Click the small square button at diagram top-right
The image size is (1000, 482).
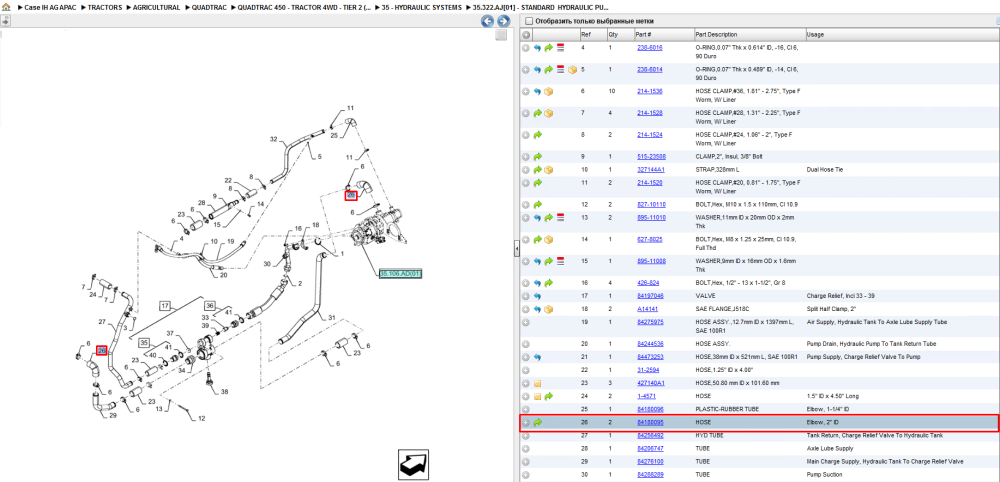point(501,35)
